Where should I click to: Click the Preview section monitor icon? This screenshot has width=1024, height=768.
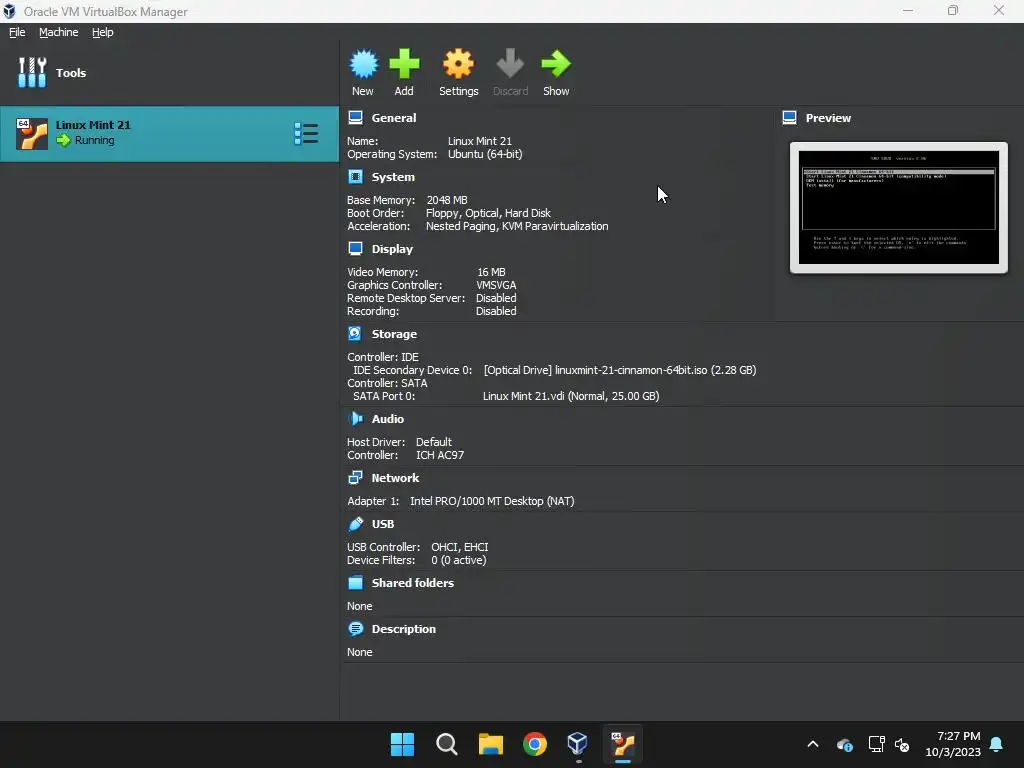[790, 118]
